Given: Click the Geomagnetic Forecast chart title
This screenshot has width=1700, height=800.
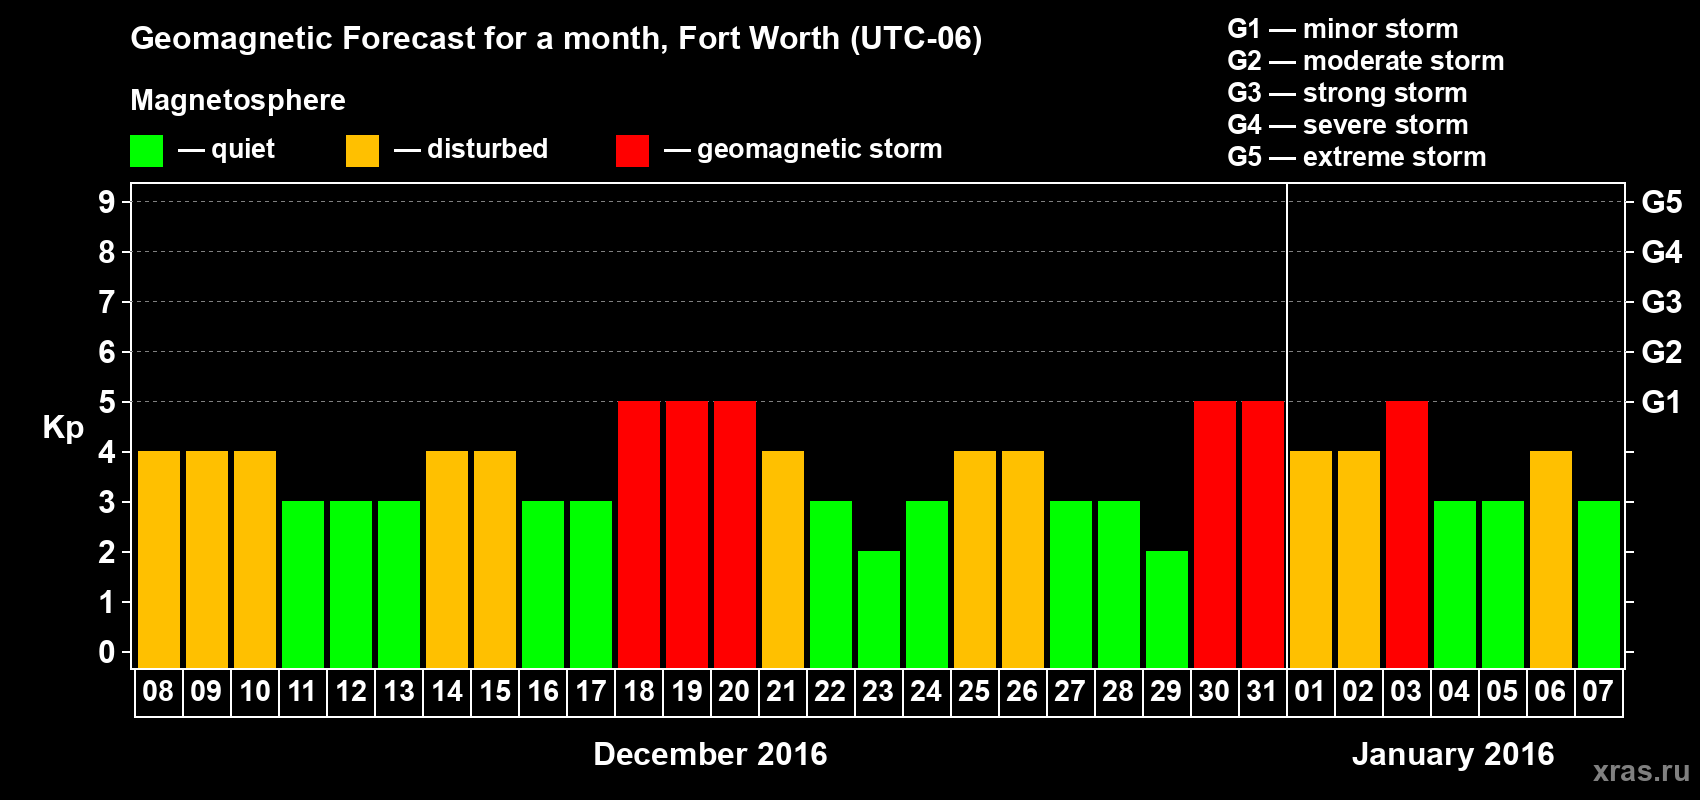Looking at the screenshot, I should (556, 39).
